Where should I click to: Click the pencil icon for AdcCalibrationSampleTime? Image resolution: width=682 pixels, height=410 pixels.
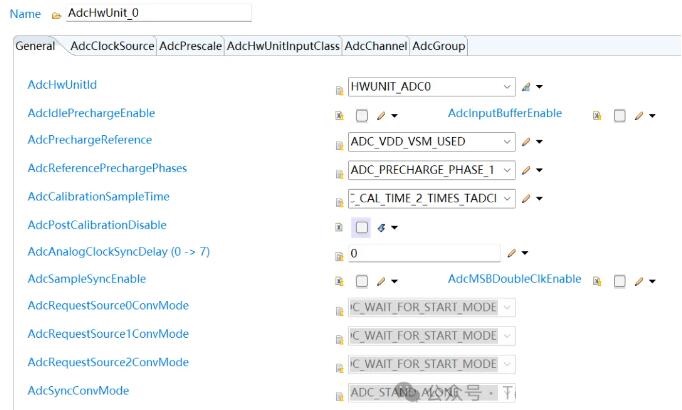526,198
